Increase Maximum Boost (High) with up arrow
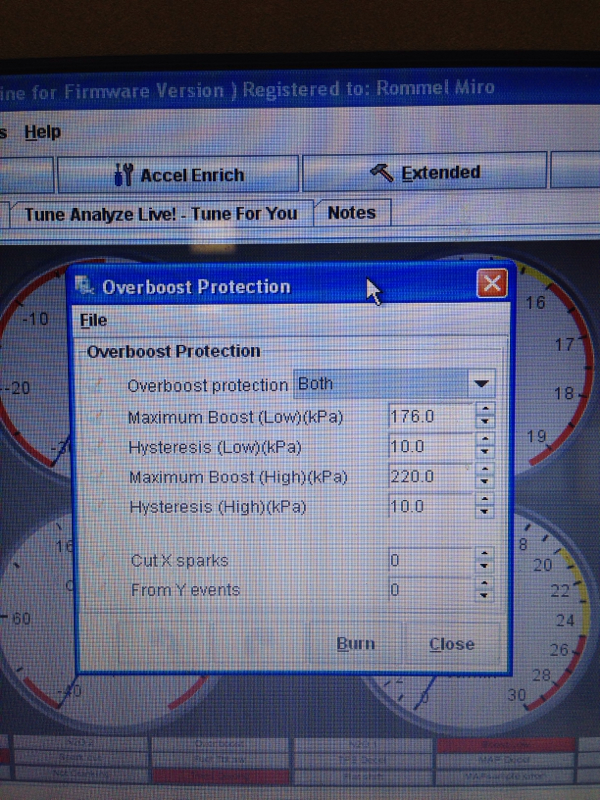600x800 pixels. point(485,469)
